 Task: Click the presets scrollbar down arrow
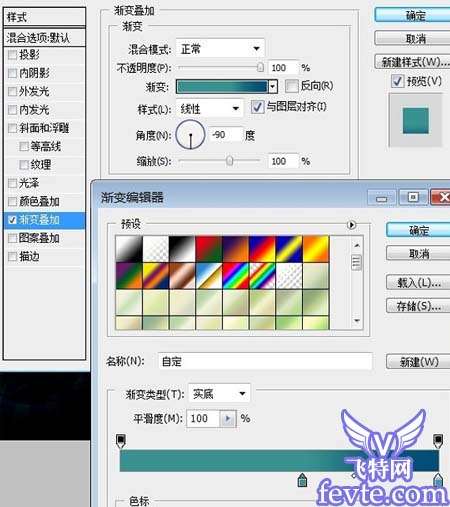[x=357, y=321]
